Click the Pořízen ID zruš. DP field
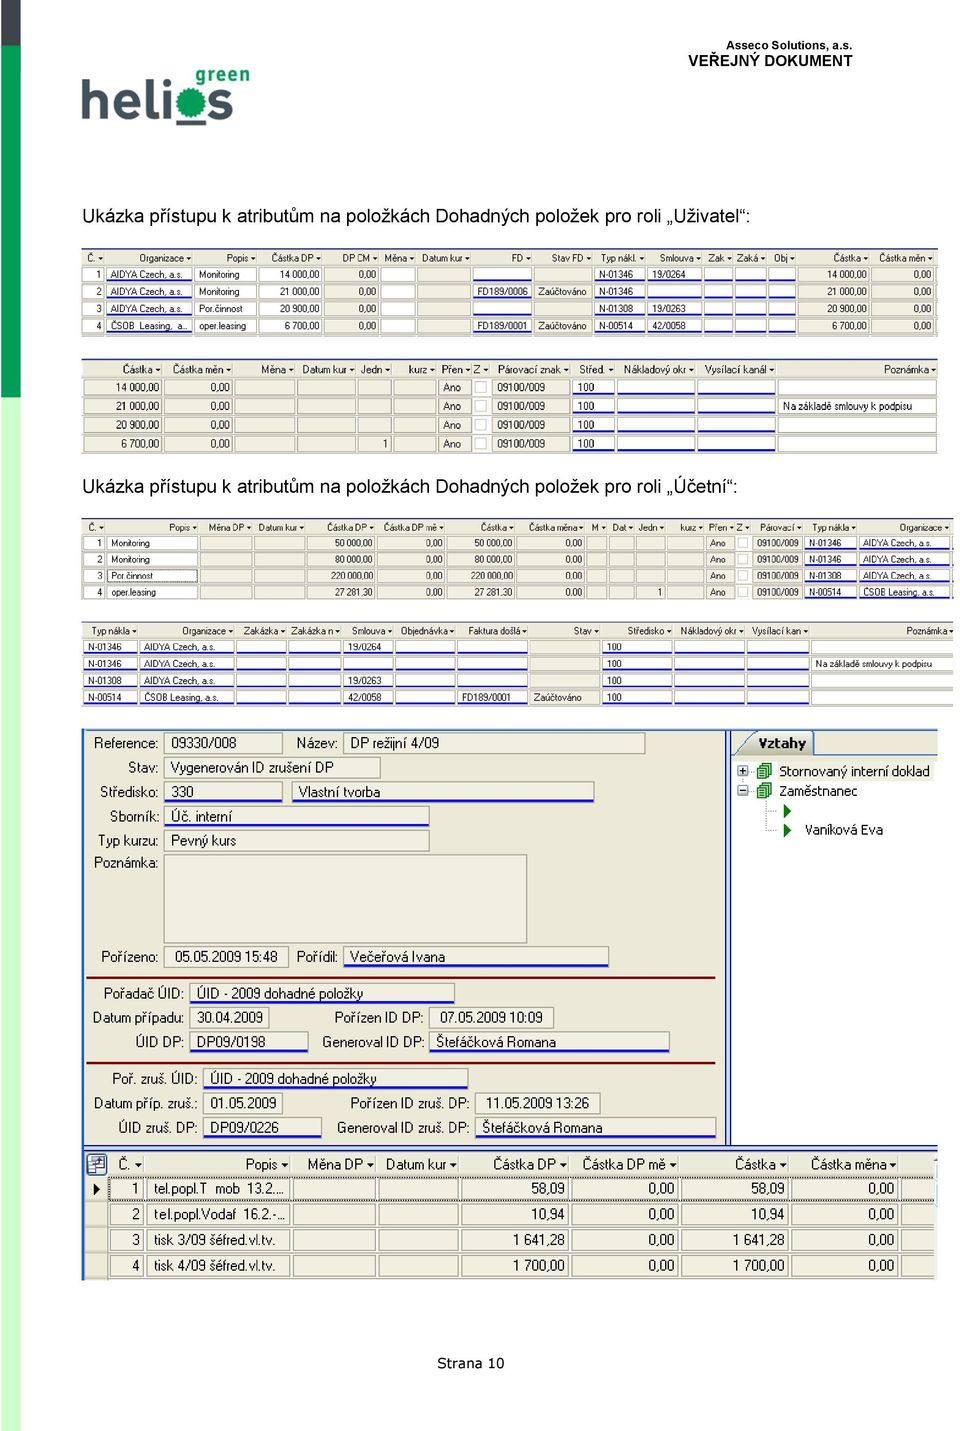The width and height of the screenshot is (960, 1431). [538, 1103]
